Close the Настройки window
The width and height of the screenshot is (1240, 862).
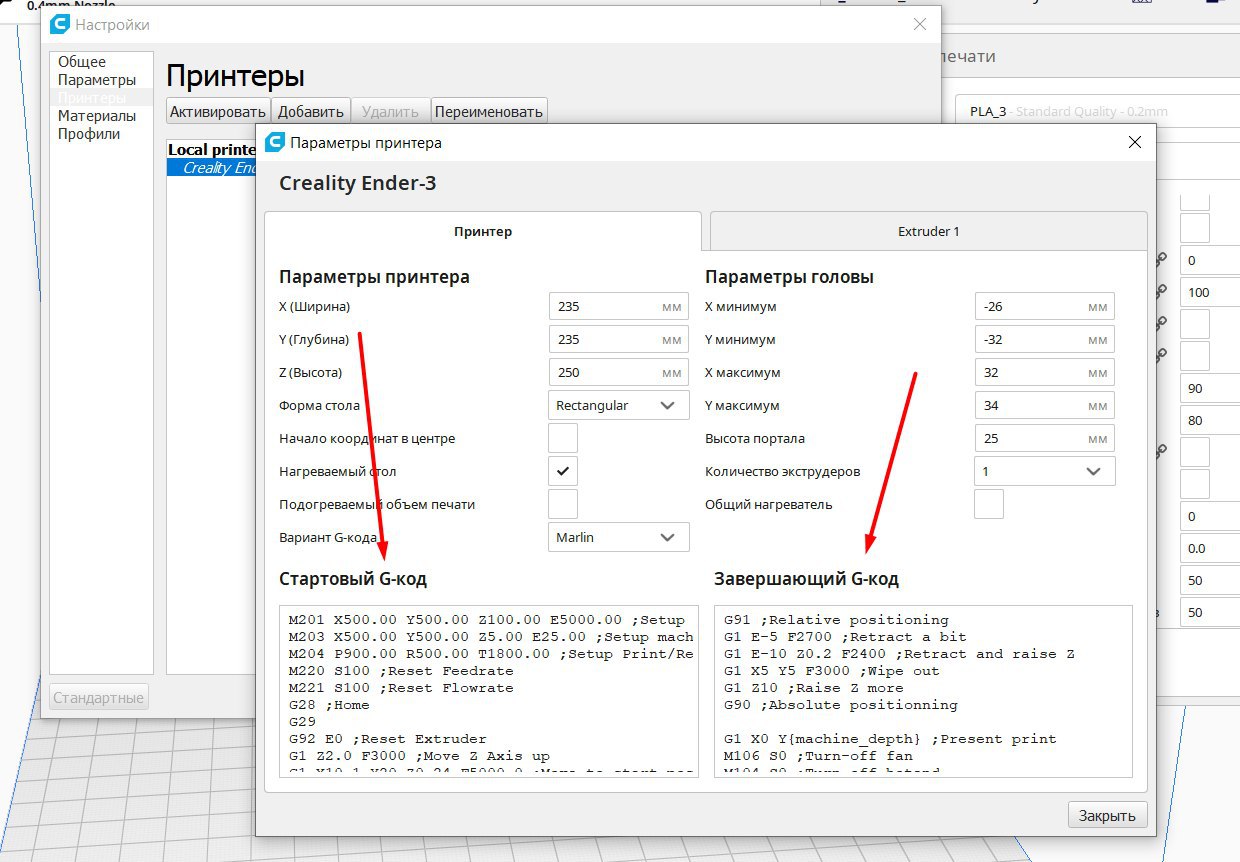[x=920, y=24]
